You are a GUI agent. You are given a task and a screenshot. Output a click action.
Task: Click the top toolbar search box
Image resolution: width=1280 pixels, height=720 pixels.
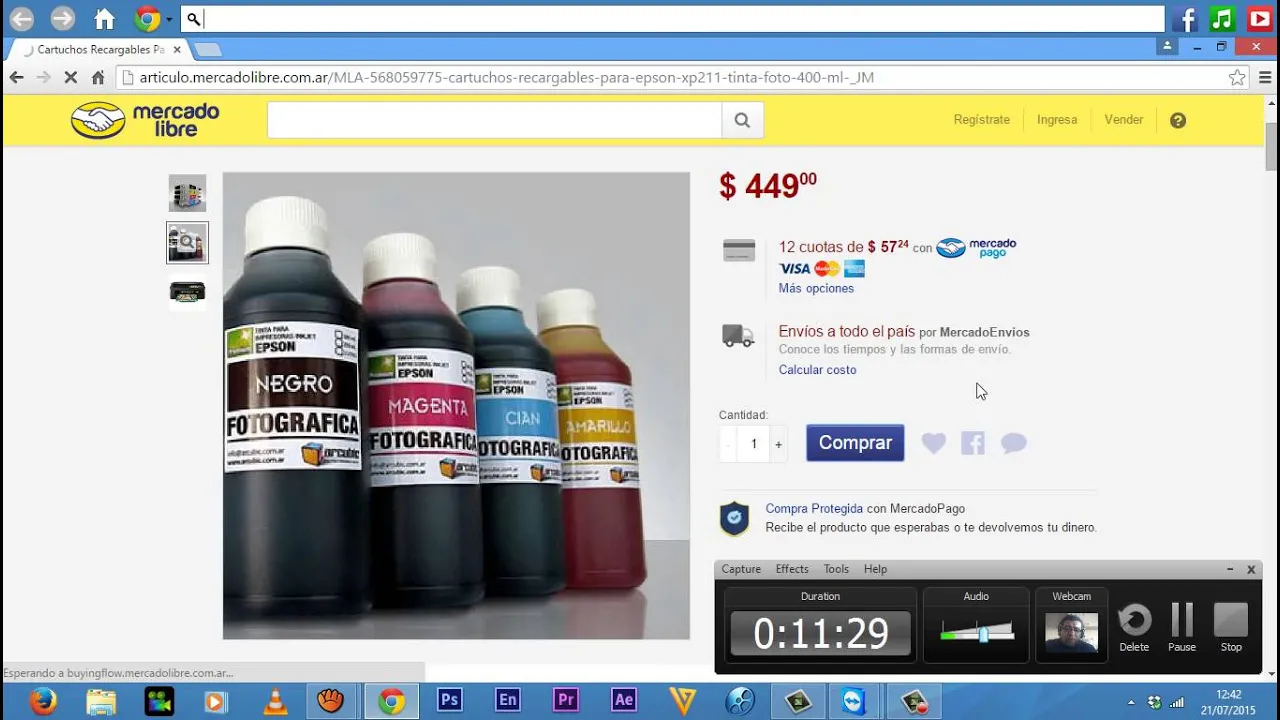[x=672, y=18]
